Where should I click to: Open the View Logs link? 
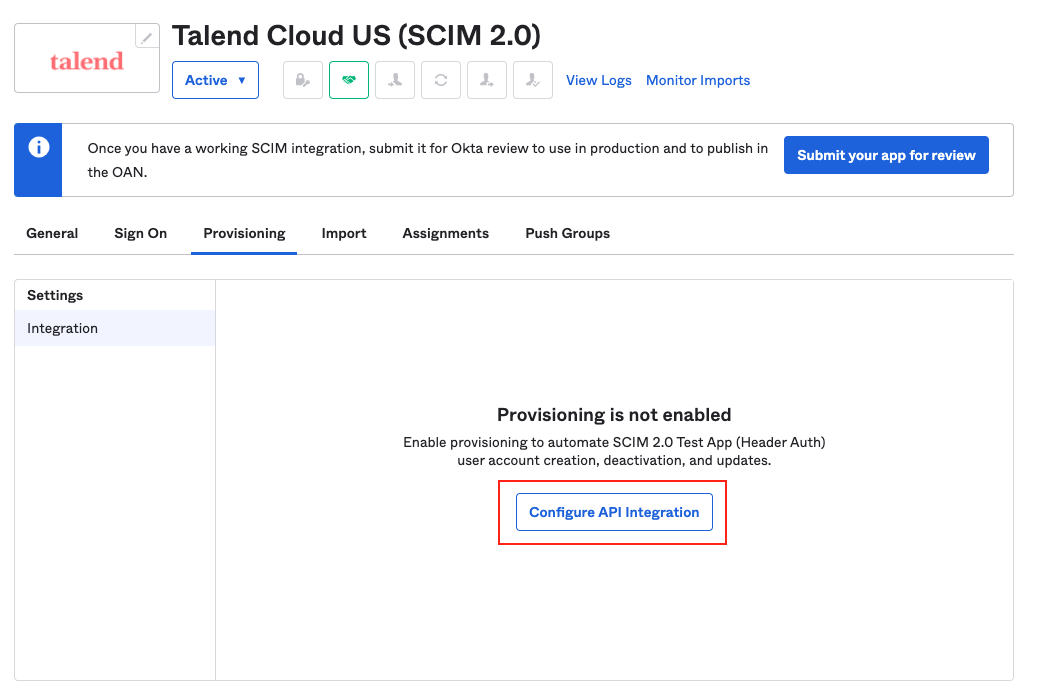pyautogui.click(x=598, y=80)
